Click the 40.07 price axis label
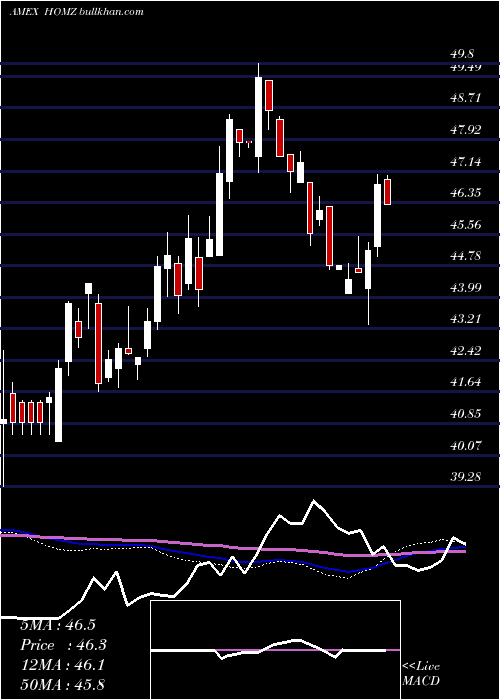Screen dimensions: 500x700 466,445
